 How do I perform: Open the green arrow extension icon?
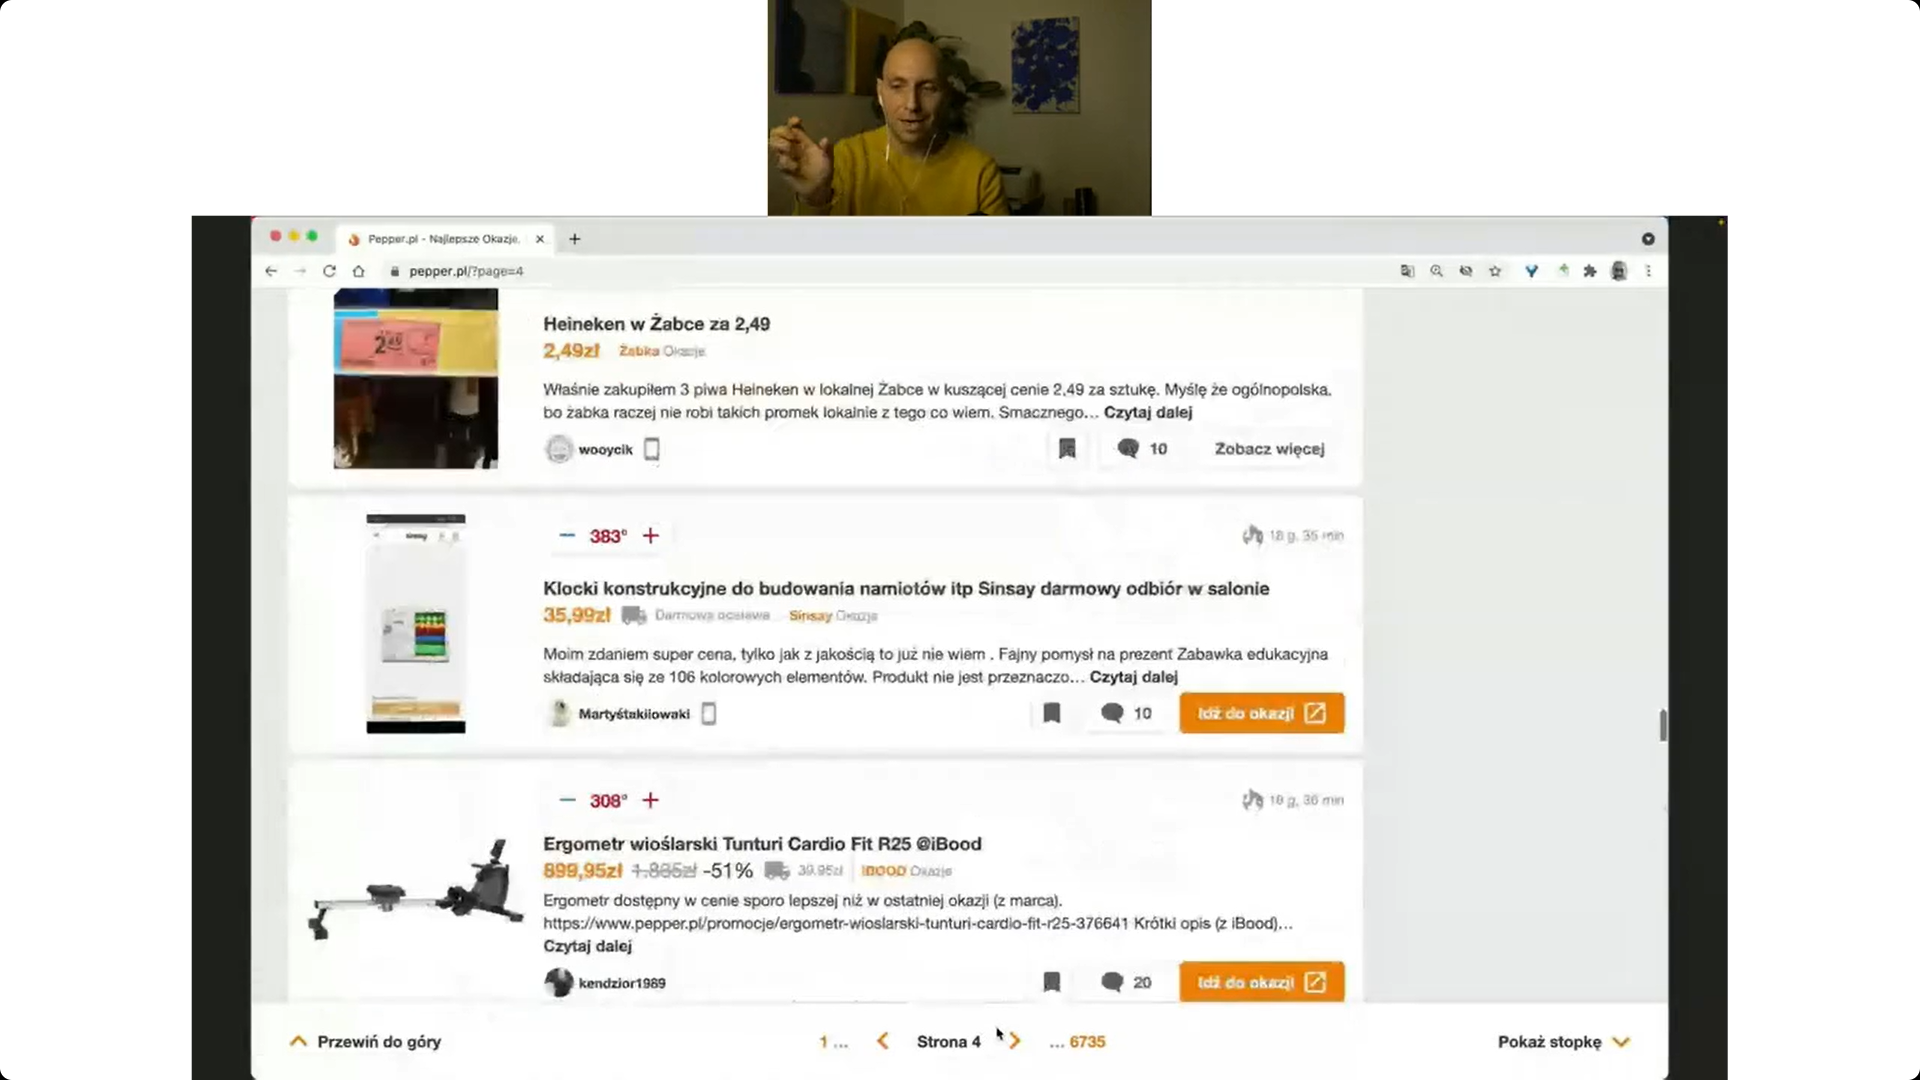tap(1563, 270)
